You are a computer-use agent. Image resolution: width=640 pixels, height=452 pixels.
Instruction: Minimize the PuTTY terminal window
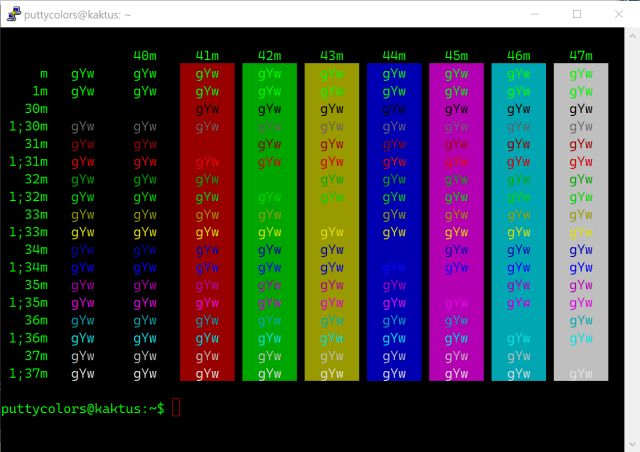(531, 14)
